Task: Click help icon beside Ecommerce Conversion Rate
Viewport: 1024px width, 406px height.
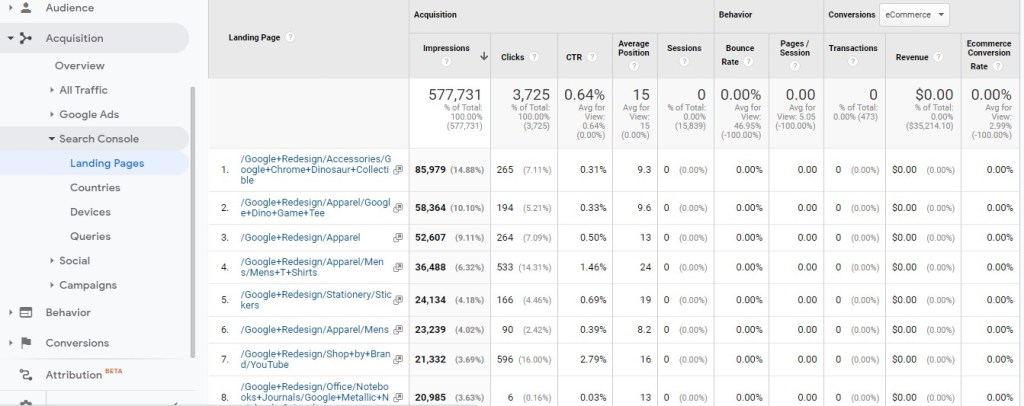Action: [x=997, y=66]
